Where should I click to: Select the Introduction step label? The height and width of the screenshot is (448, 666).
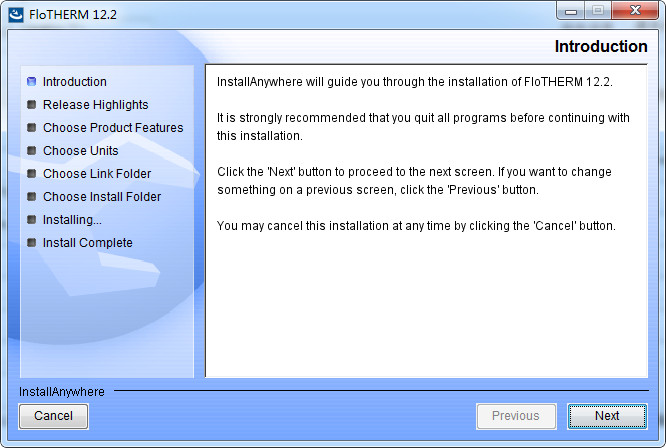(75, 82)
